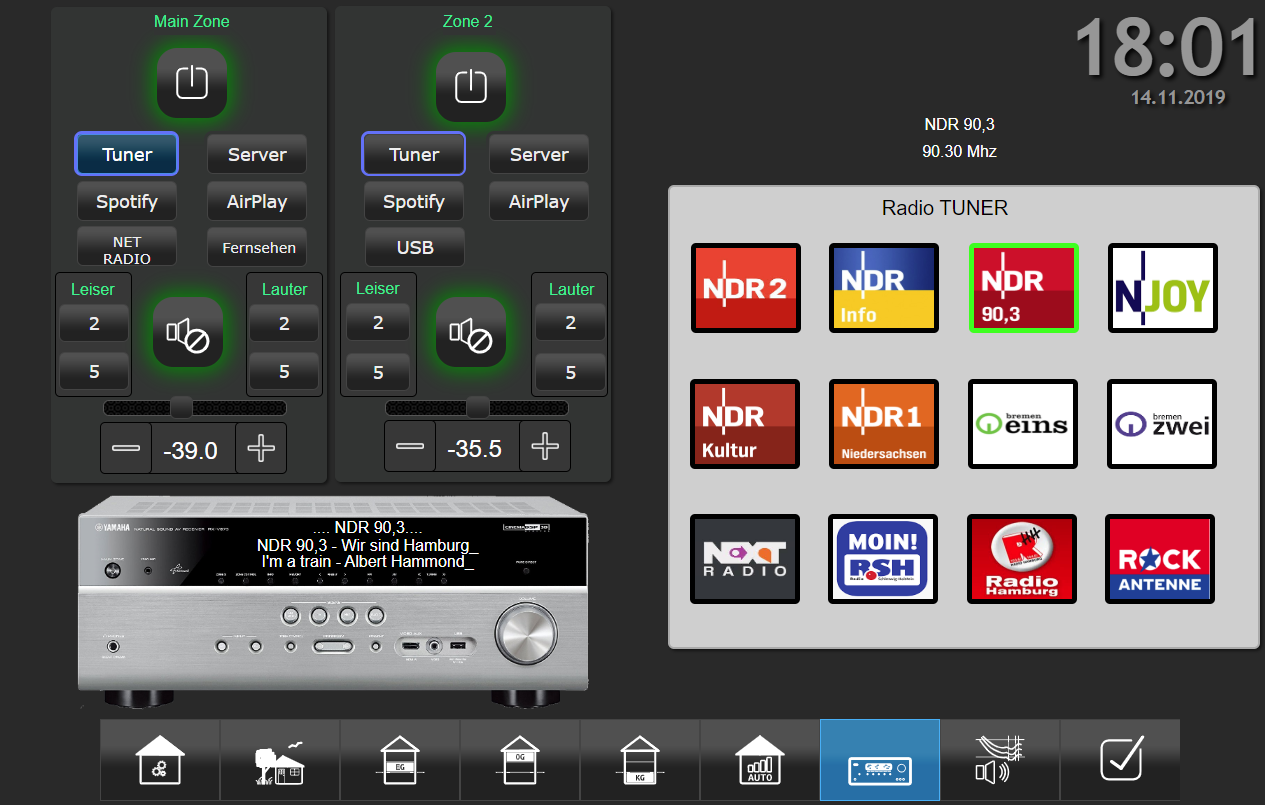Image resolution: width=1265 pixels, height=805 pixels.
Task: Toggle Main Zone power button
Action: (x=191, y=84)
